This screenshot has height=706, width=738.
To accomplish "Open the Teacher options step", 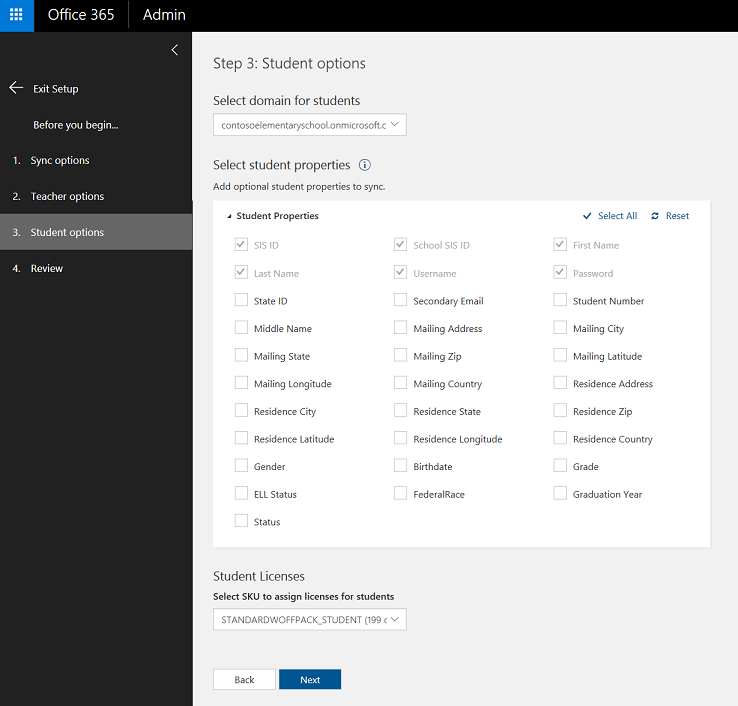I will (x=67, y=196).
